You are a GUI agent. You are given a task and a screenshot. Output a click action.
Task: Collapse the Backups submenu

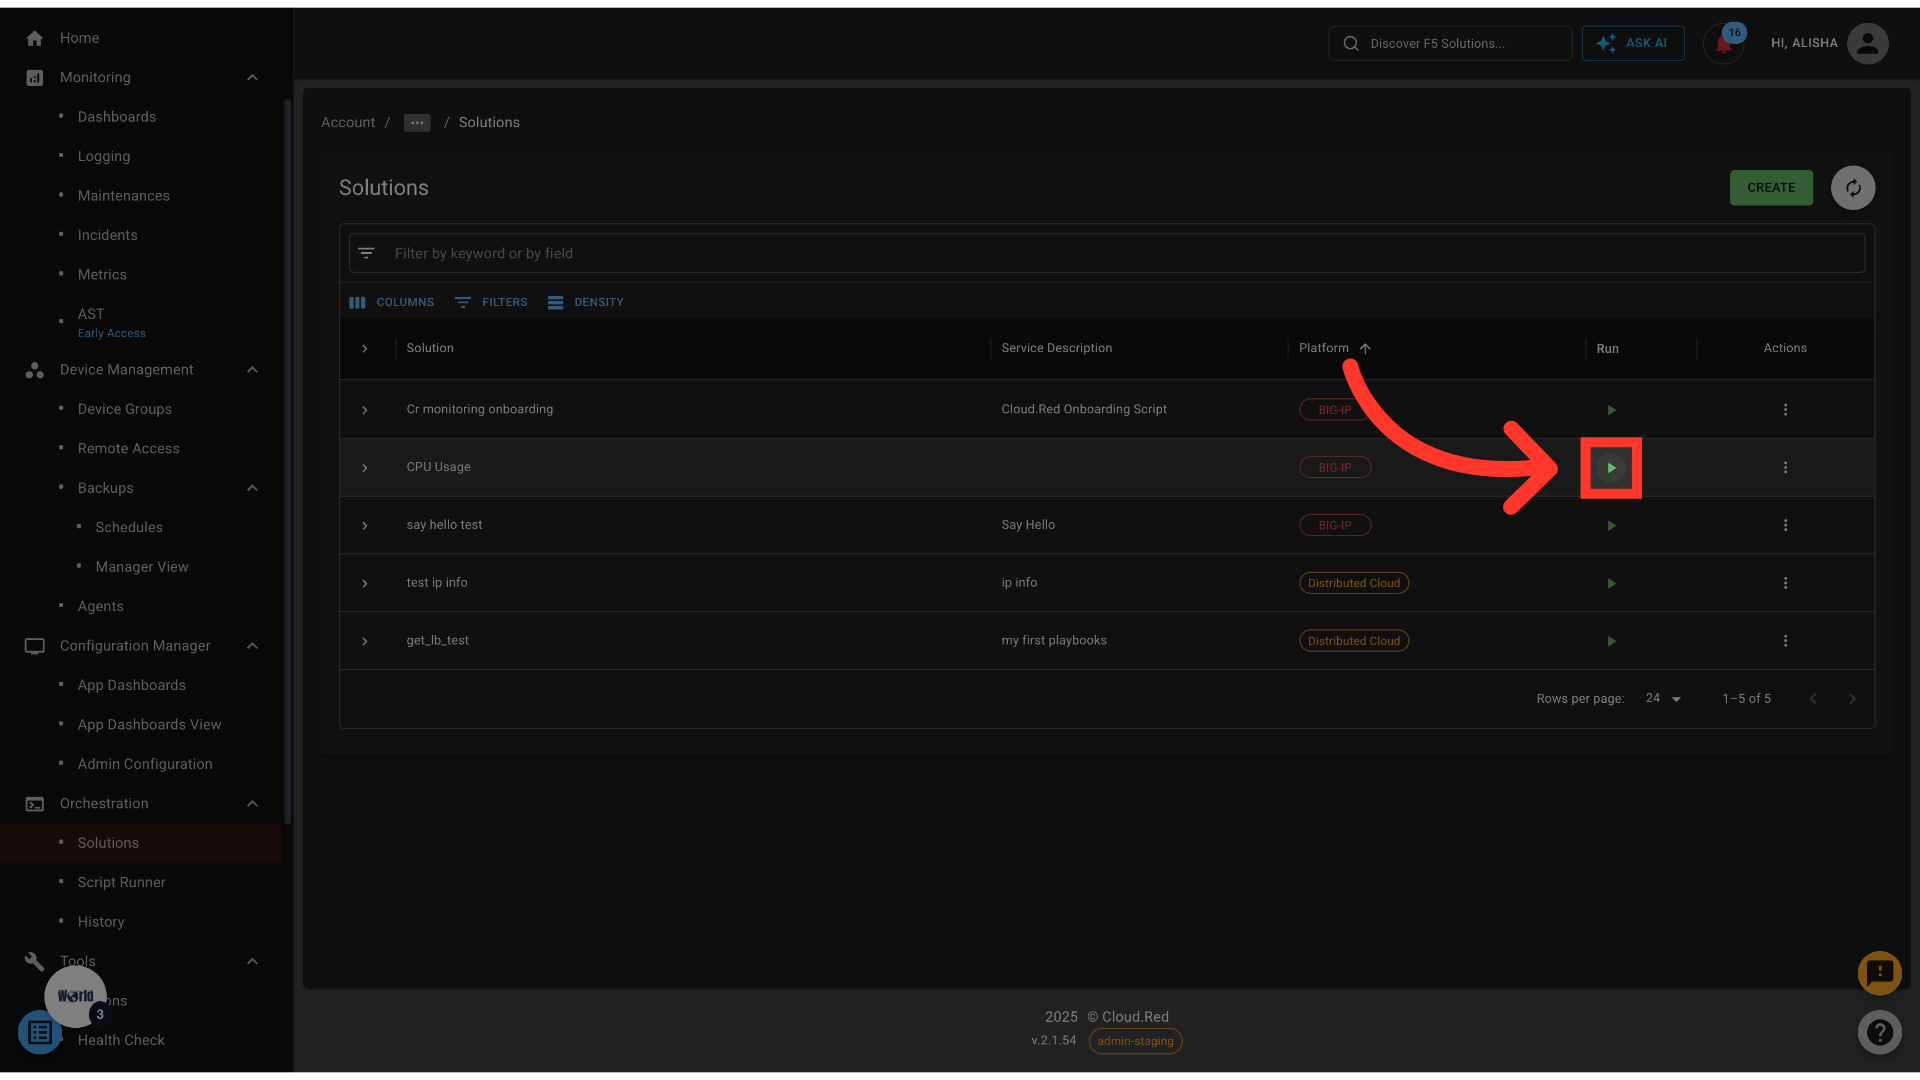click(x=252, y=488)
